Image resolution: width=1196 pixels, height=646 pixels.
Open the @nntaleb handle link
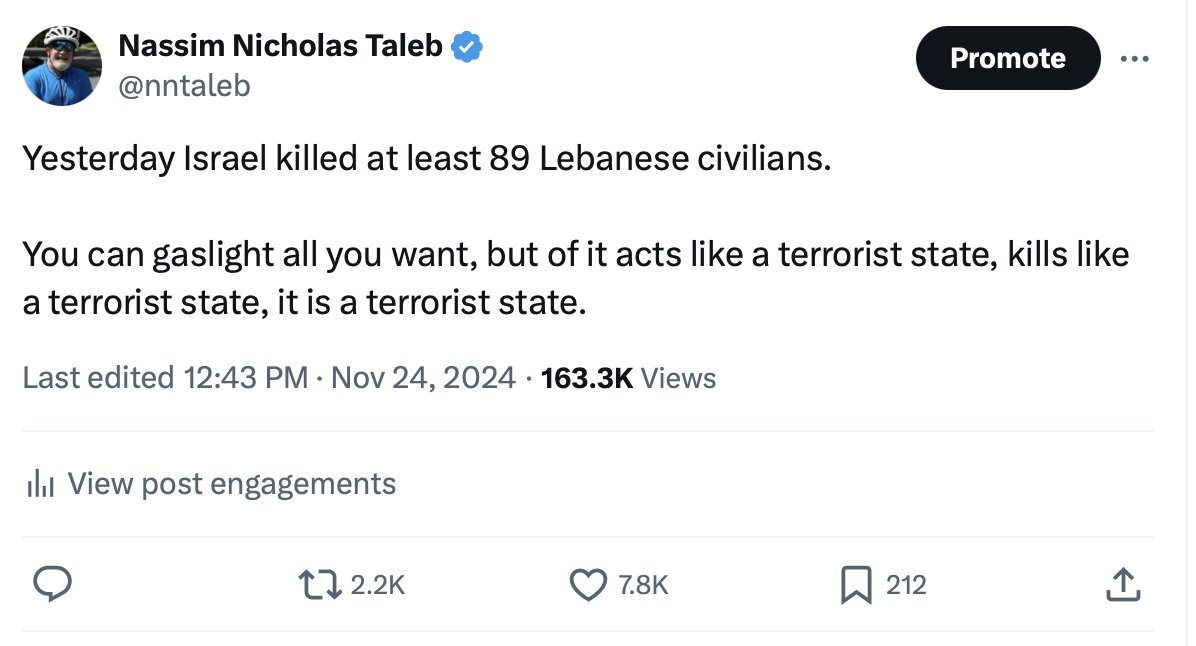(184, 87)
